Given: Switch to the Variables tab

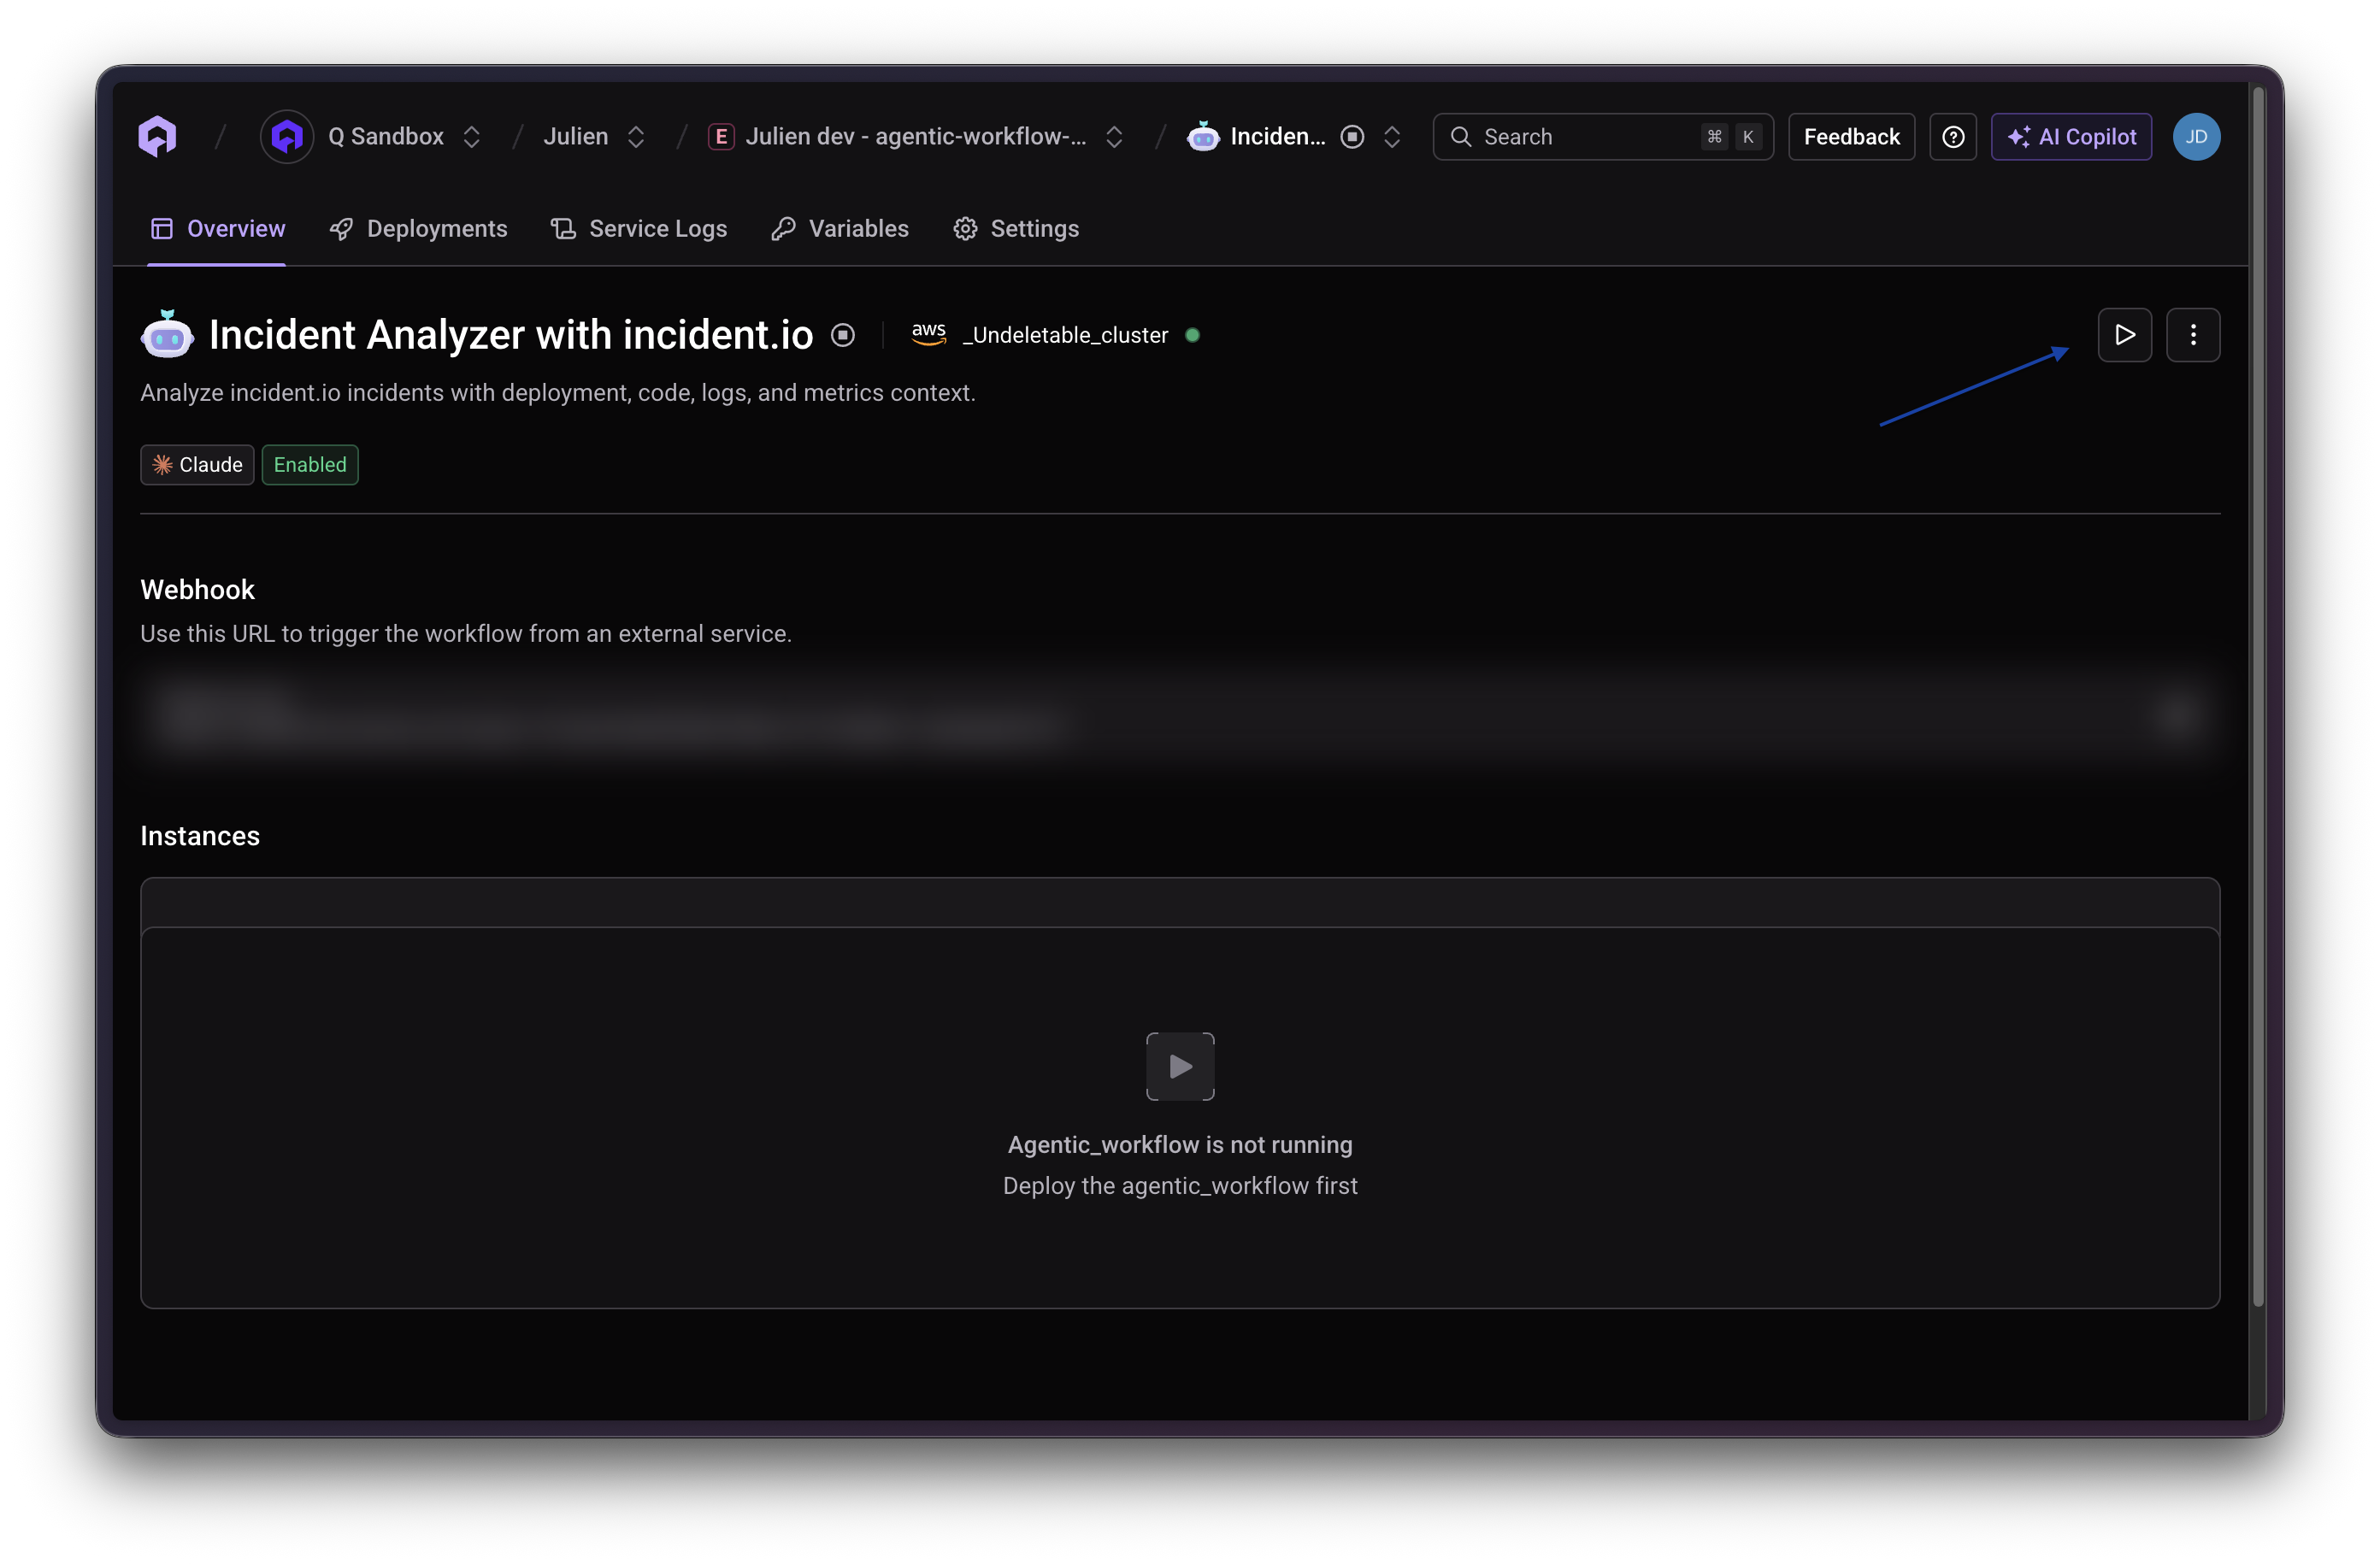Looking at the screenshot, I should [840, 229].
